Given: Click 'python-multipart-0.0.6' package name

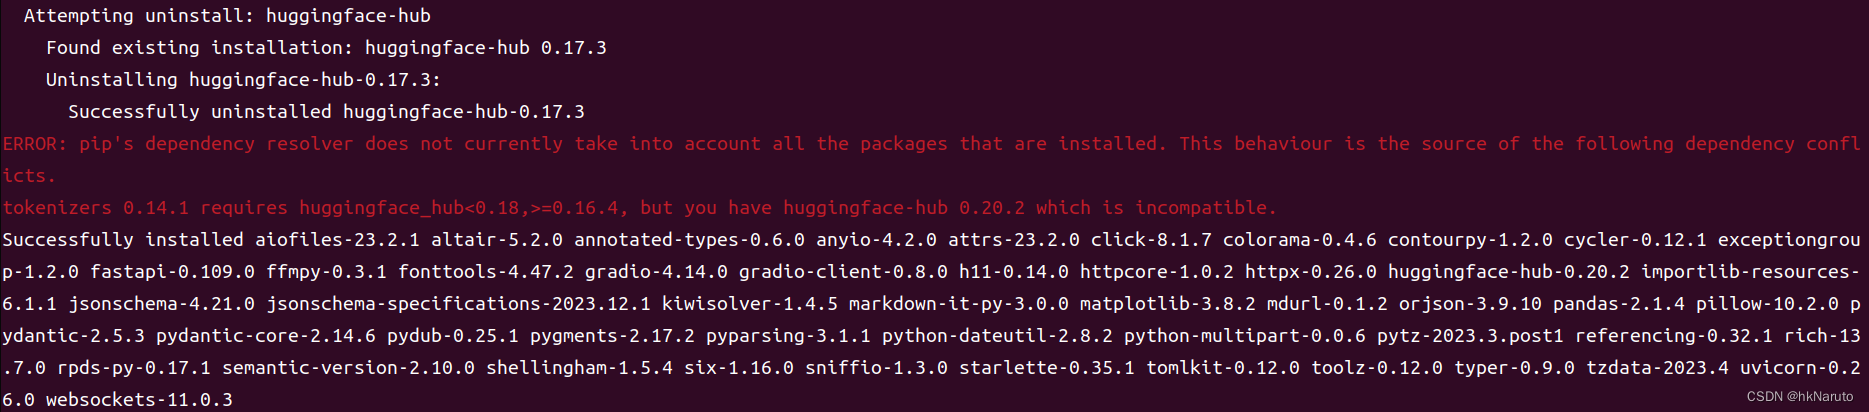Looking at the screenshot, I should coord(1244,336).
